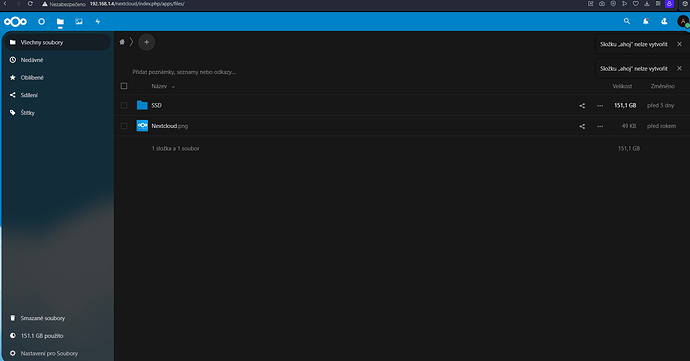
Task: Click the browser heart favorites icon
Action: (635, 4)
